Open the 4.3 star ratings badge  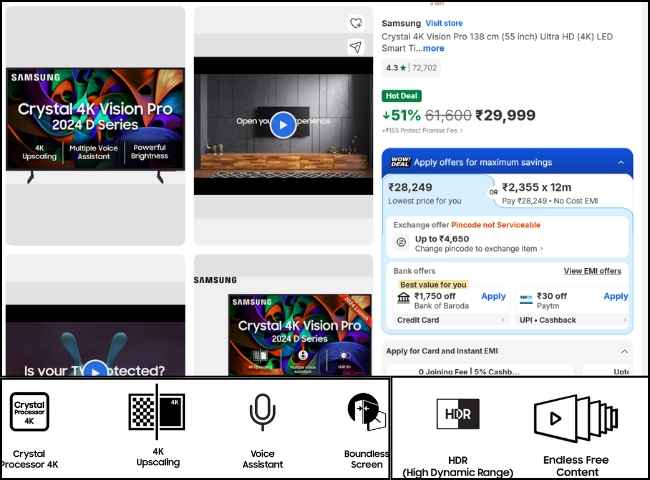click(411, 68)
